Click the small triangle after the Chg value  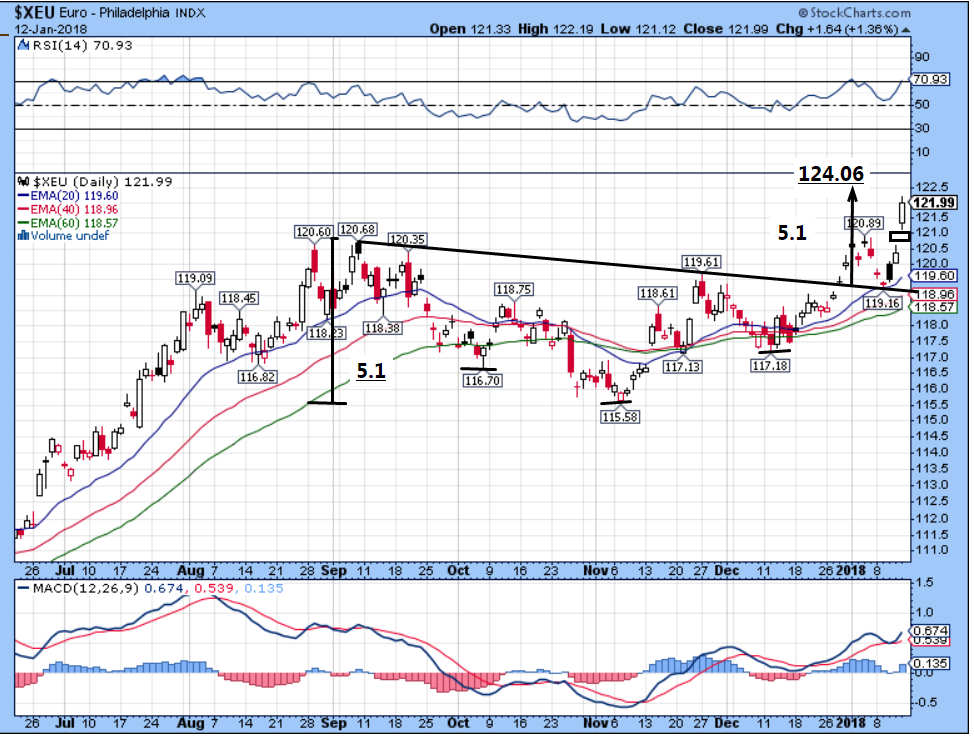point(906,30)
